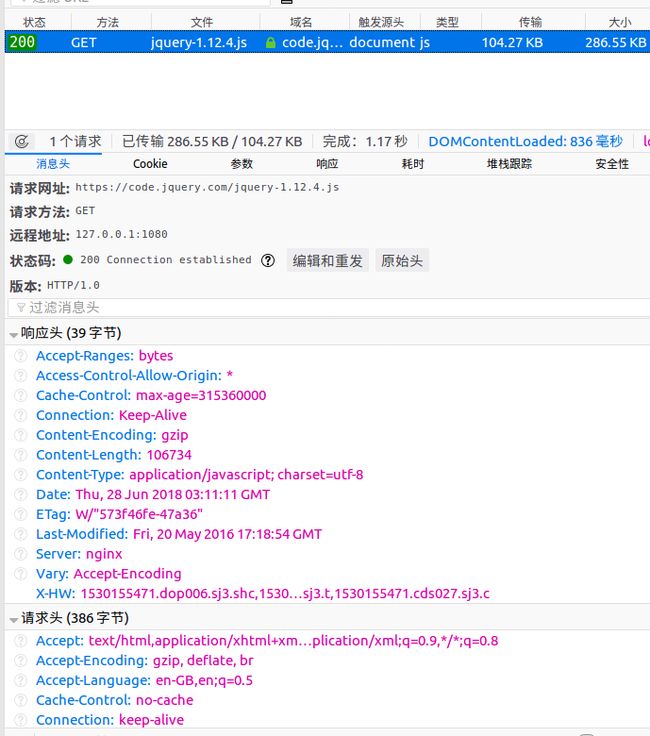Sort by the 大小 column header
The width and height of the screenshot is (650, 736).
click(x=620, y=22)
